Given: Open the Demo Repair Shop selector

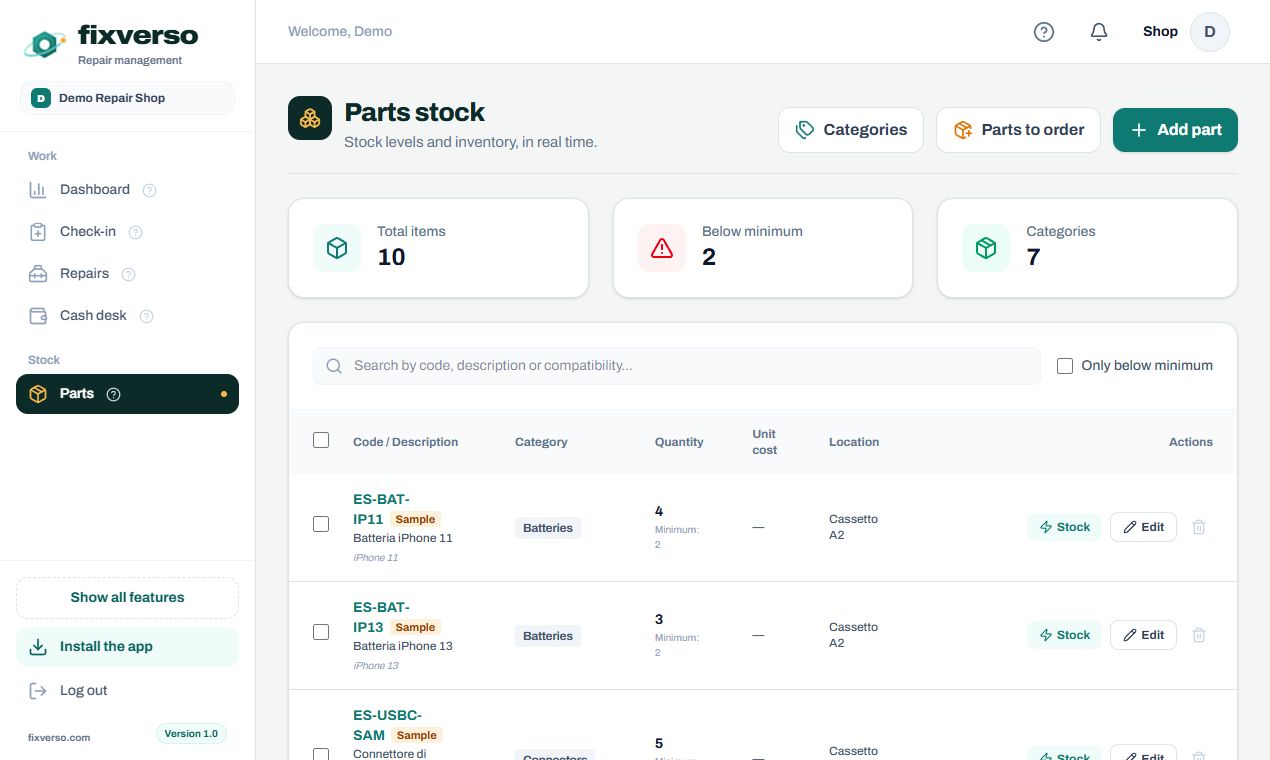Looking at the screenshot, I should [x=127, y=98].
